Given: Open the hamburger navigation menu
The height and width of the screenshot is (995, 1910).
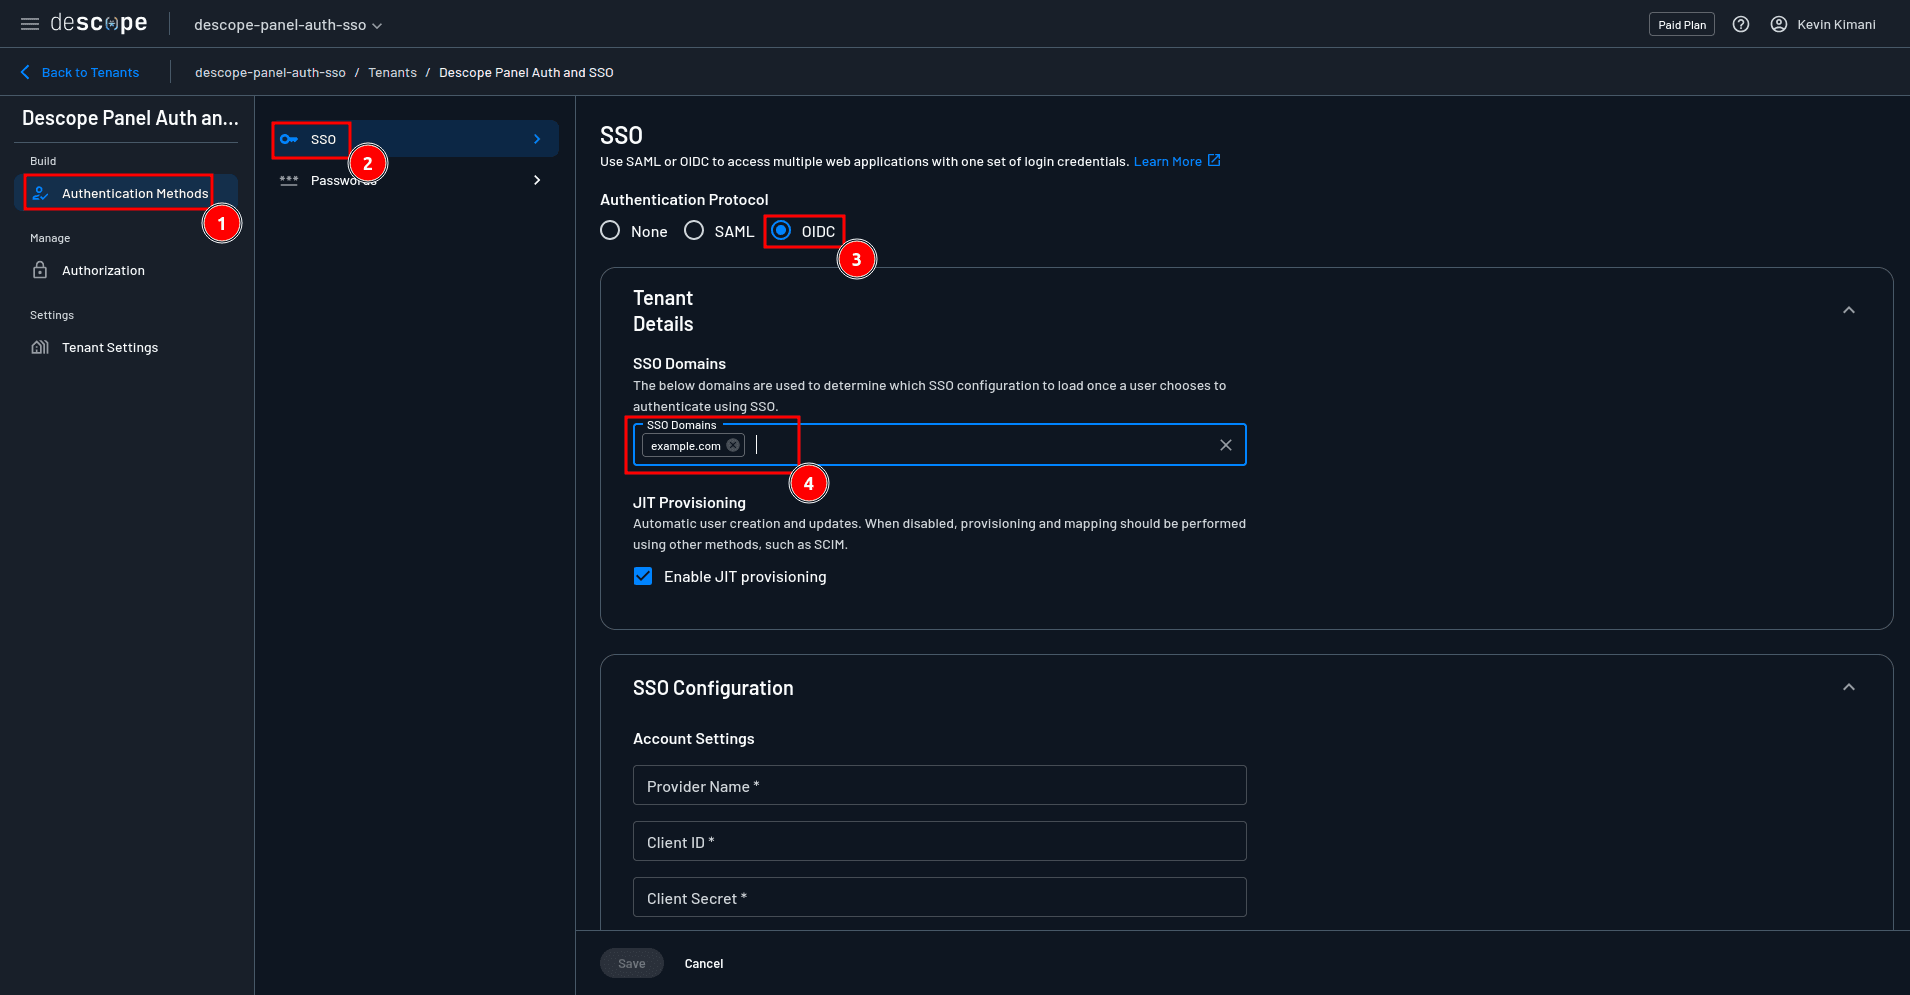Looking at the screenshot, I should pos(29,23).
